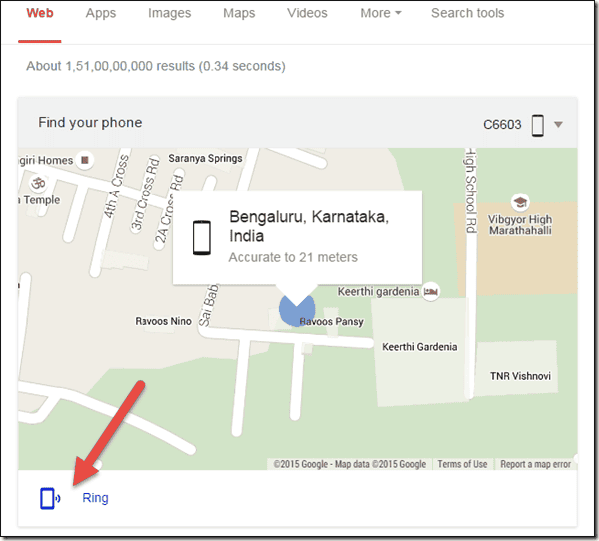Select the C6603 device label
The width and height of the screenshot is (599, 541).
502,125
